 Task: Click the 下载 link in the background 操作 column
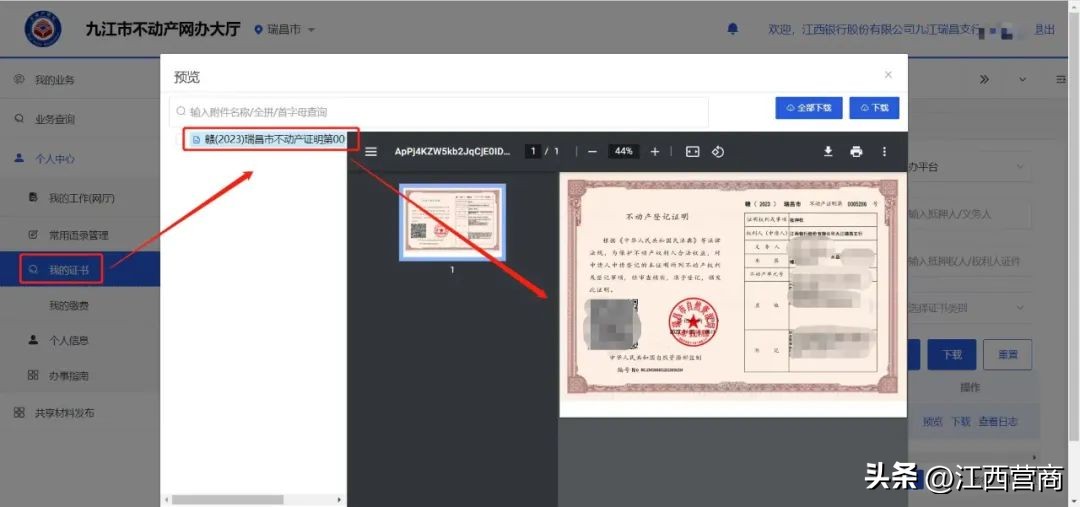click(x=960, y=422)
